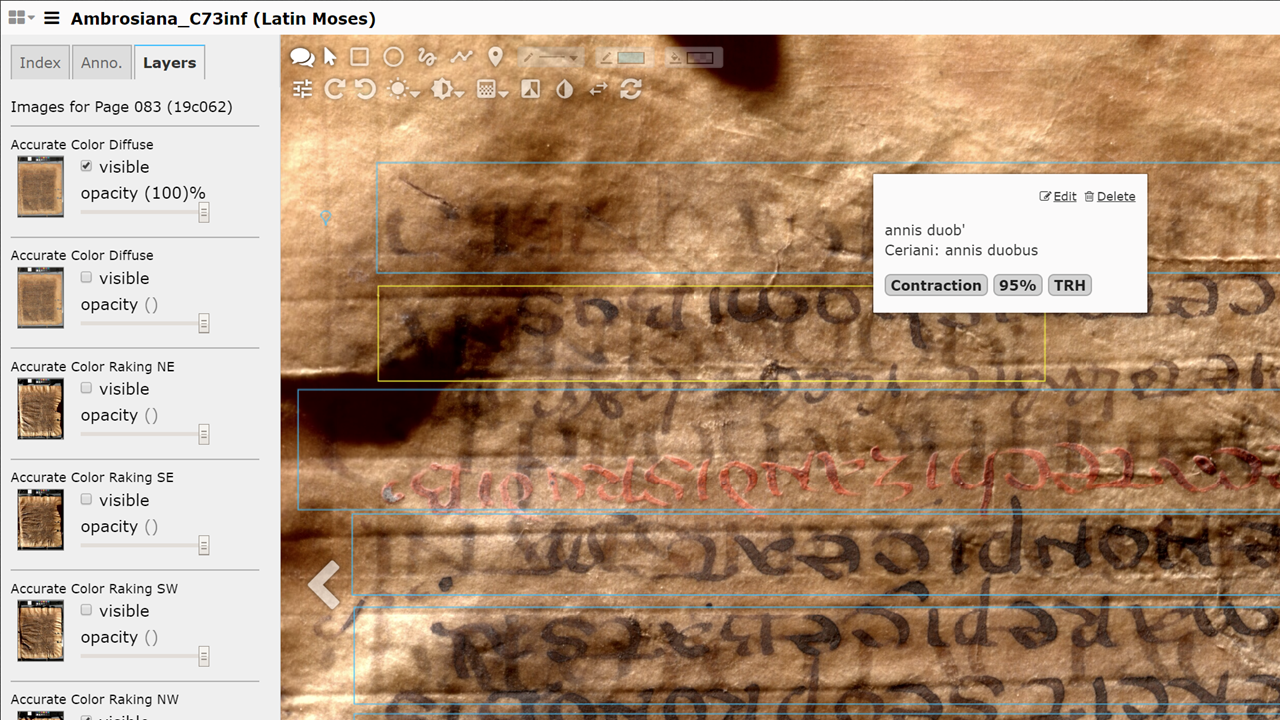This screenshot has width=1280, height=720.
Task: Click thumbnail of Accurate Color Raking SW
Action: (x=40, y=630)
